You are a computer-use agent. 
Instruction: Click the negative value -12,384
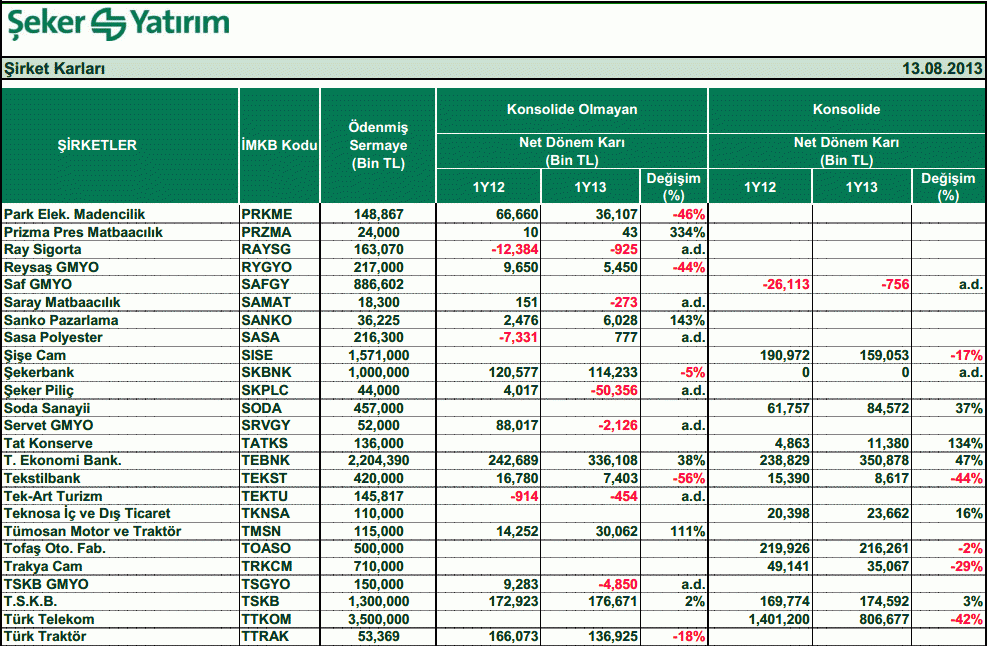(x=515, y=250)
